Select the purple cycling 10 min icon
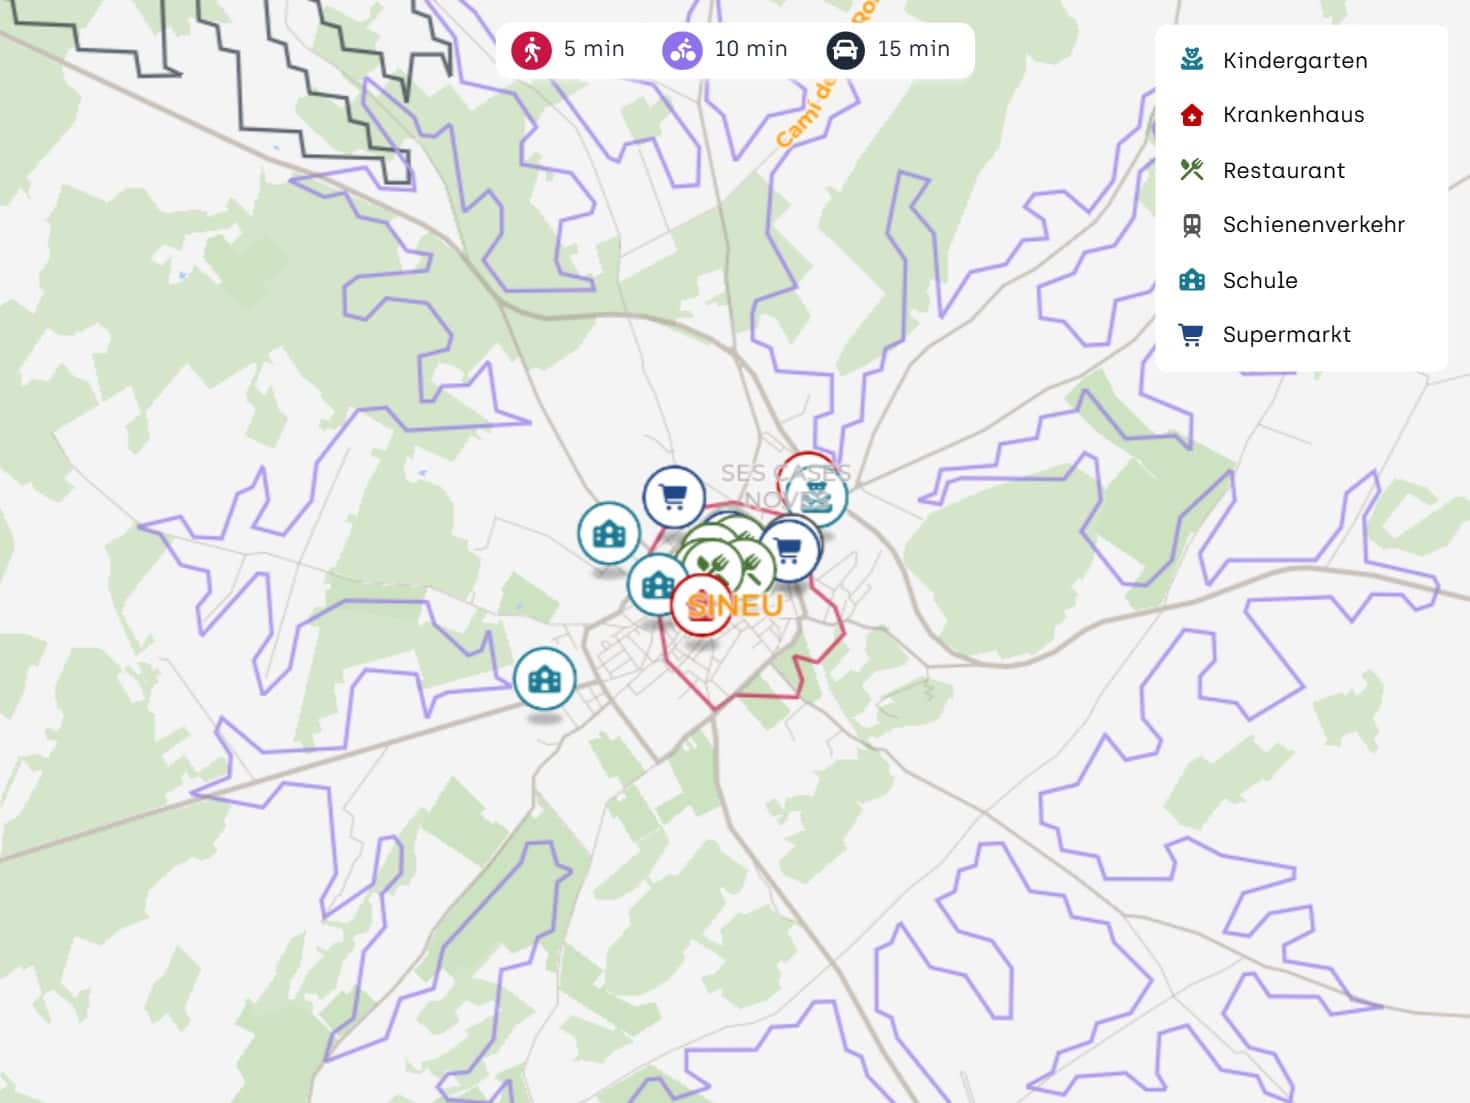Screen dimensions: 1470x1103 tap(682, 50)
